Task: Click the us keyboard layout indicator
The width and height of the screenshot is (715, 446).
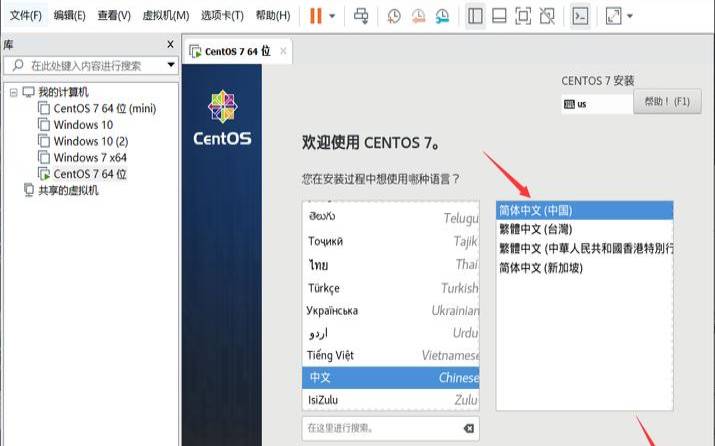Action: point(596,104)
